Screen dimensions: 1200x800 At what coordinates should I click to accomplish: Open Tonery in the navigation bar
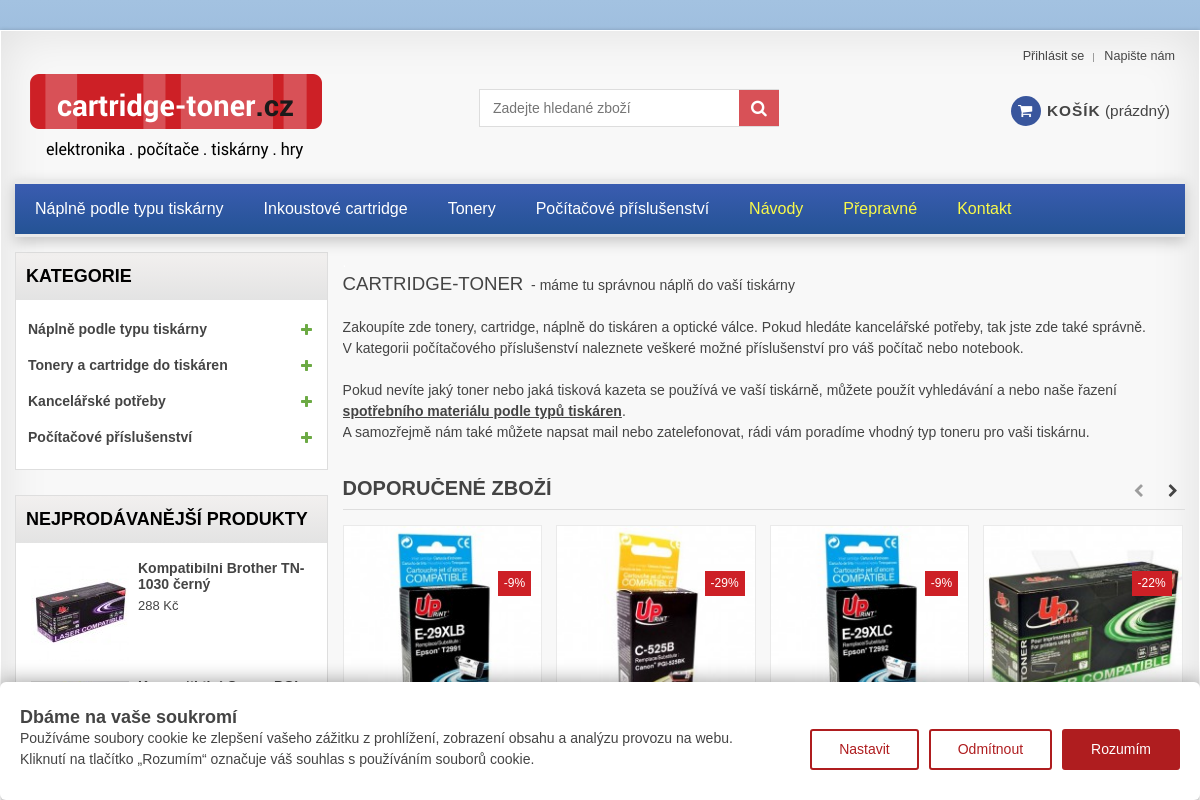(471, 208)
